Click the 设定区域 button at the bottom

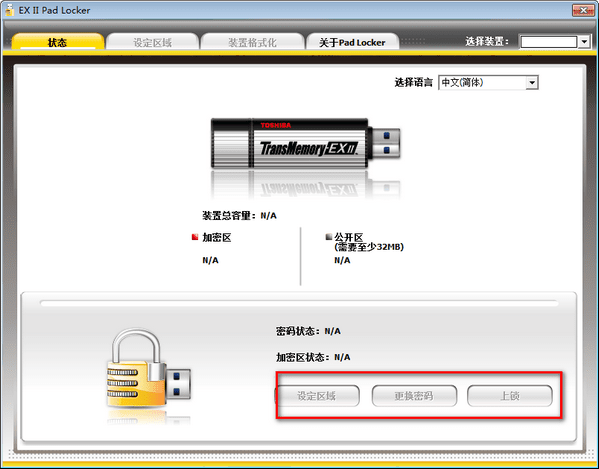pyautogui.click(x=317, y=396)
